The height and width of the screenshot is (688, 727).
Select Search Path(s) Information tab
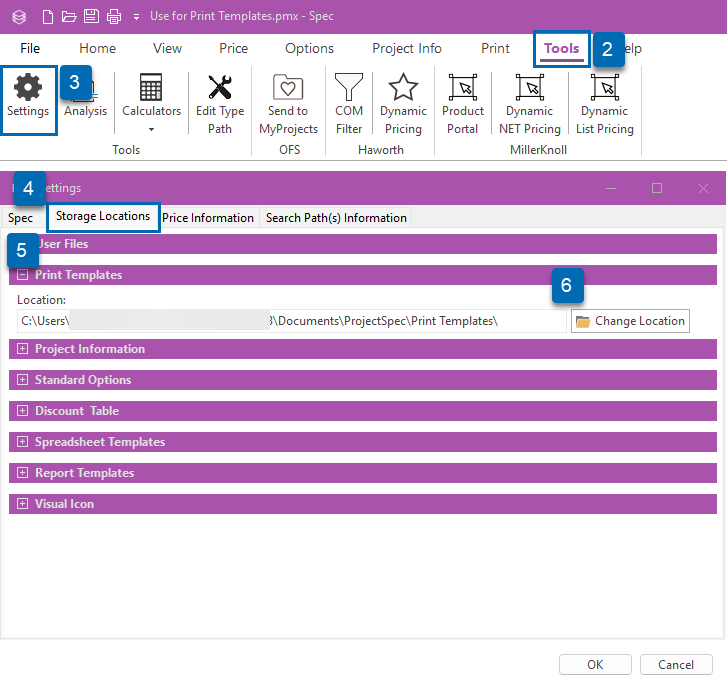336,218
